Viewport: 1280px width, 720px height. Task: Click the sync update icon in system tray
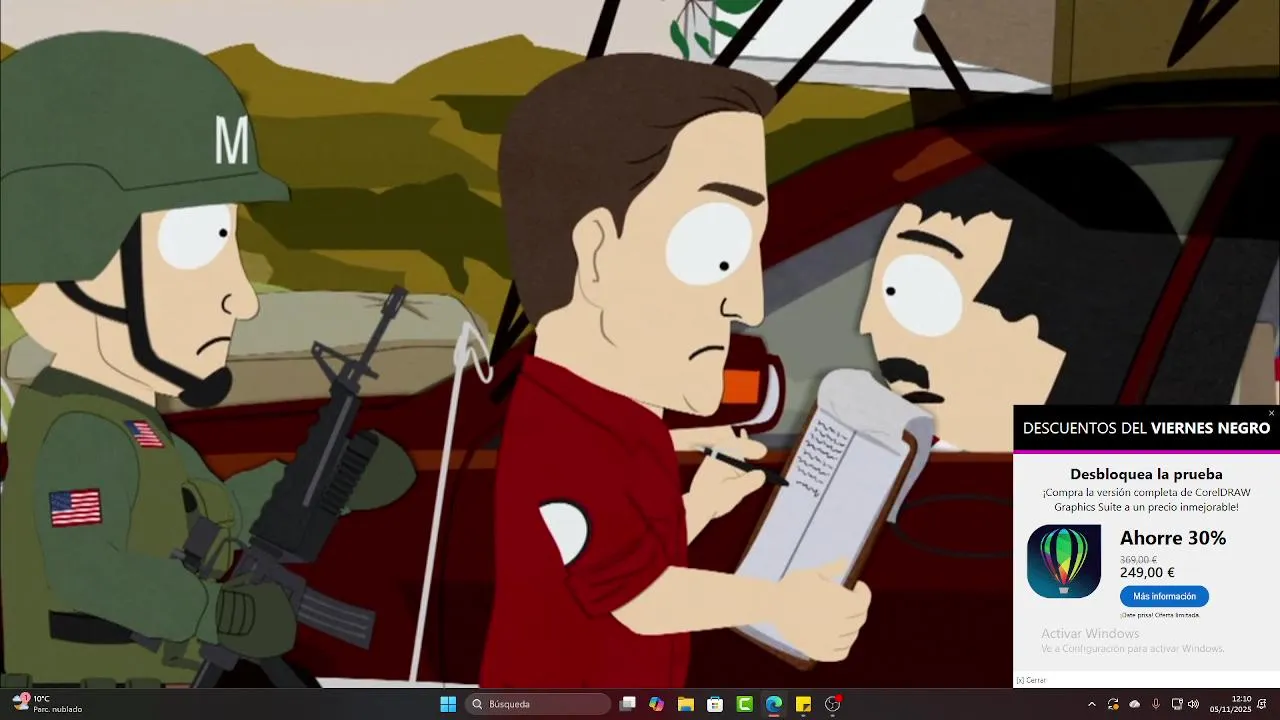click(1113, 704)
